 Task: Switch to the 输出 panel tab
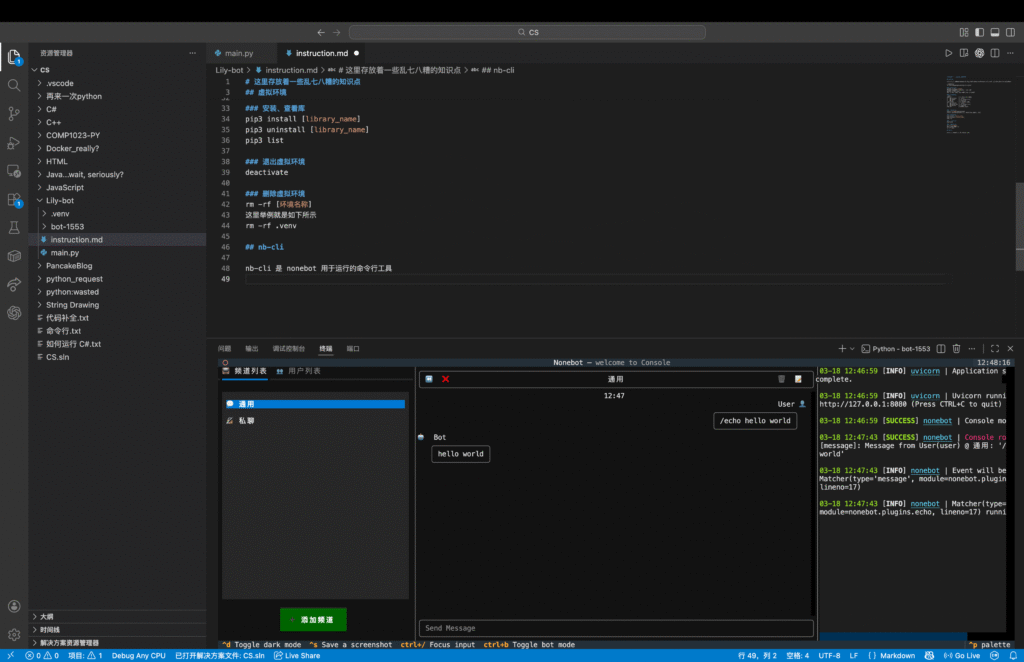click(251, 349)
